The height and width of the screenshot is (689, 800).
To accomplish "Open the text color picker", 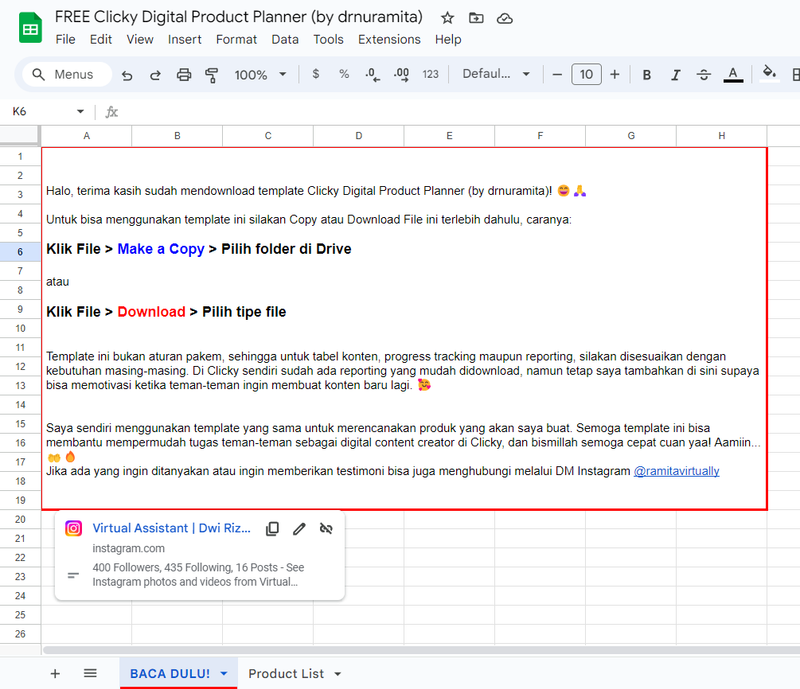I will click(733, 75).
